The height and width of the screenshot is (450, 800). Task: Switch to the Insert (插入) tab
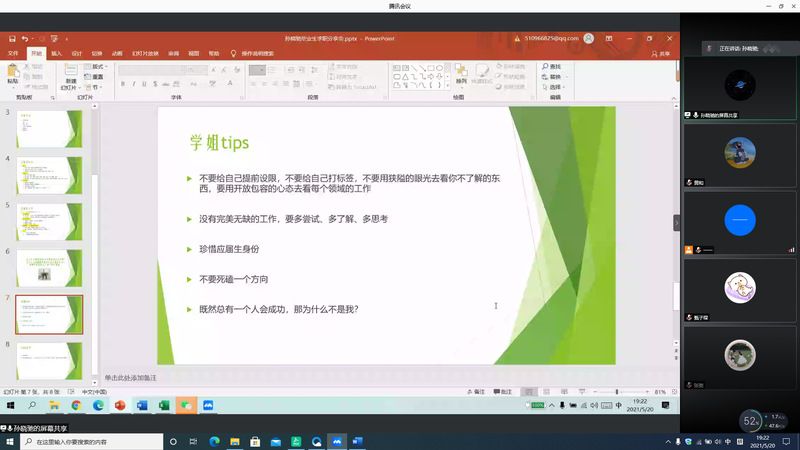tap(56, 54)
